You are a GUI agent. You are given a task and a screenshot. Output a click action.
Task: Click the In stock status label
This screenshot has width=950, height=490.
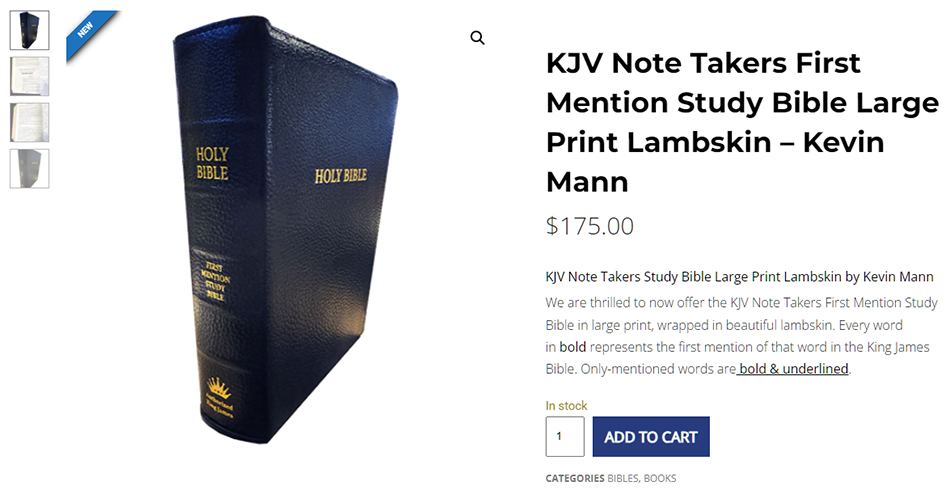(x=566, y=406)
